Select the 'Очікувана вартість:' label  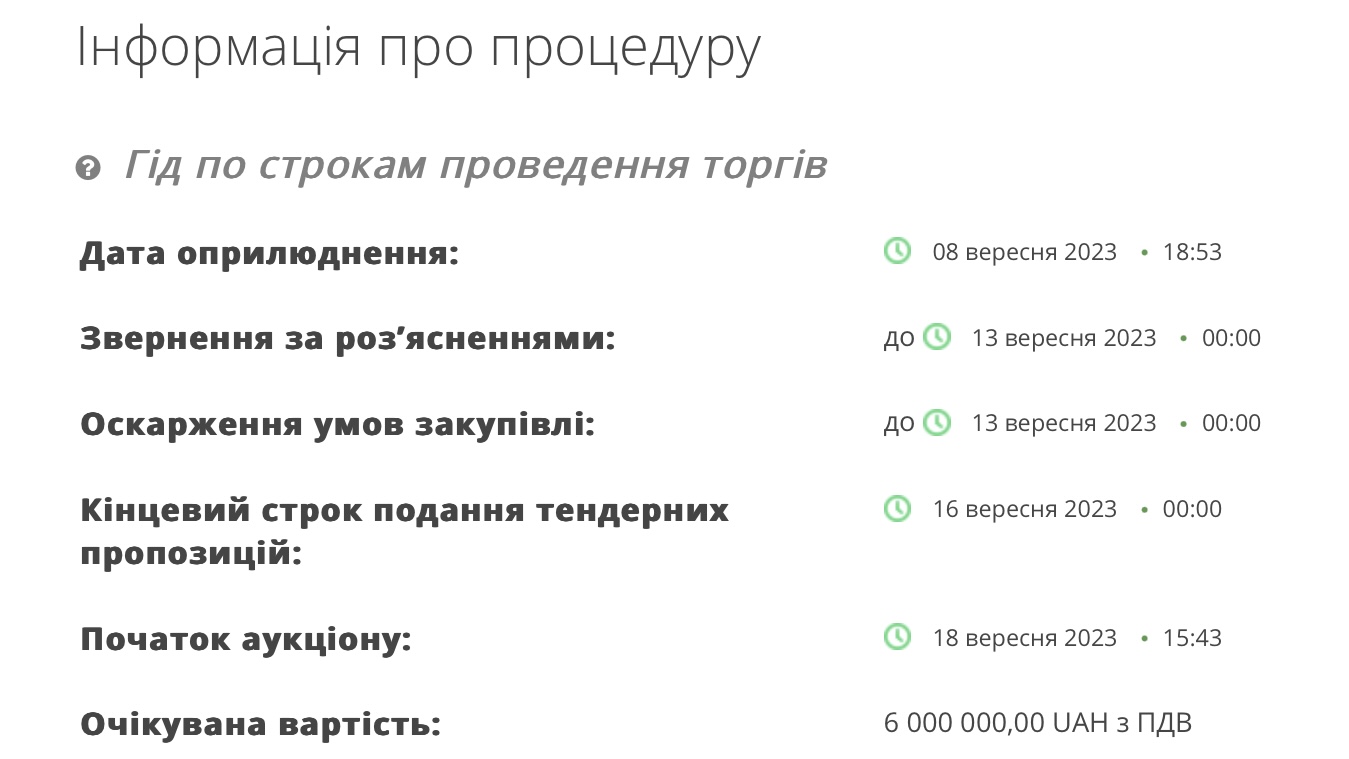click(260, 724)
